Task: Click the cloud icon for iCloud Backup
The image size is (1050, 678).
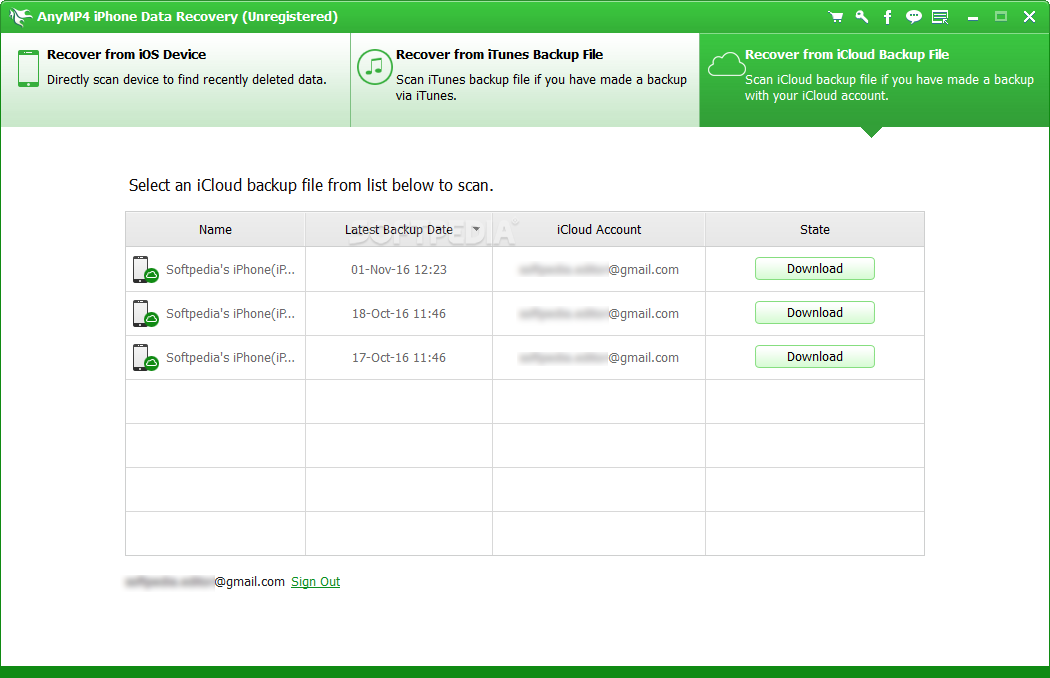Action: [726, 65]
